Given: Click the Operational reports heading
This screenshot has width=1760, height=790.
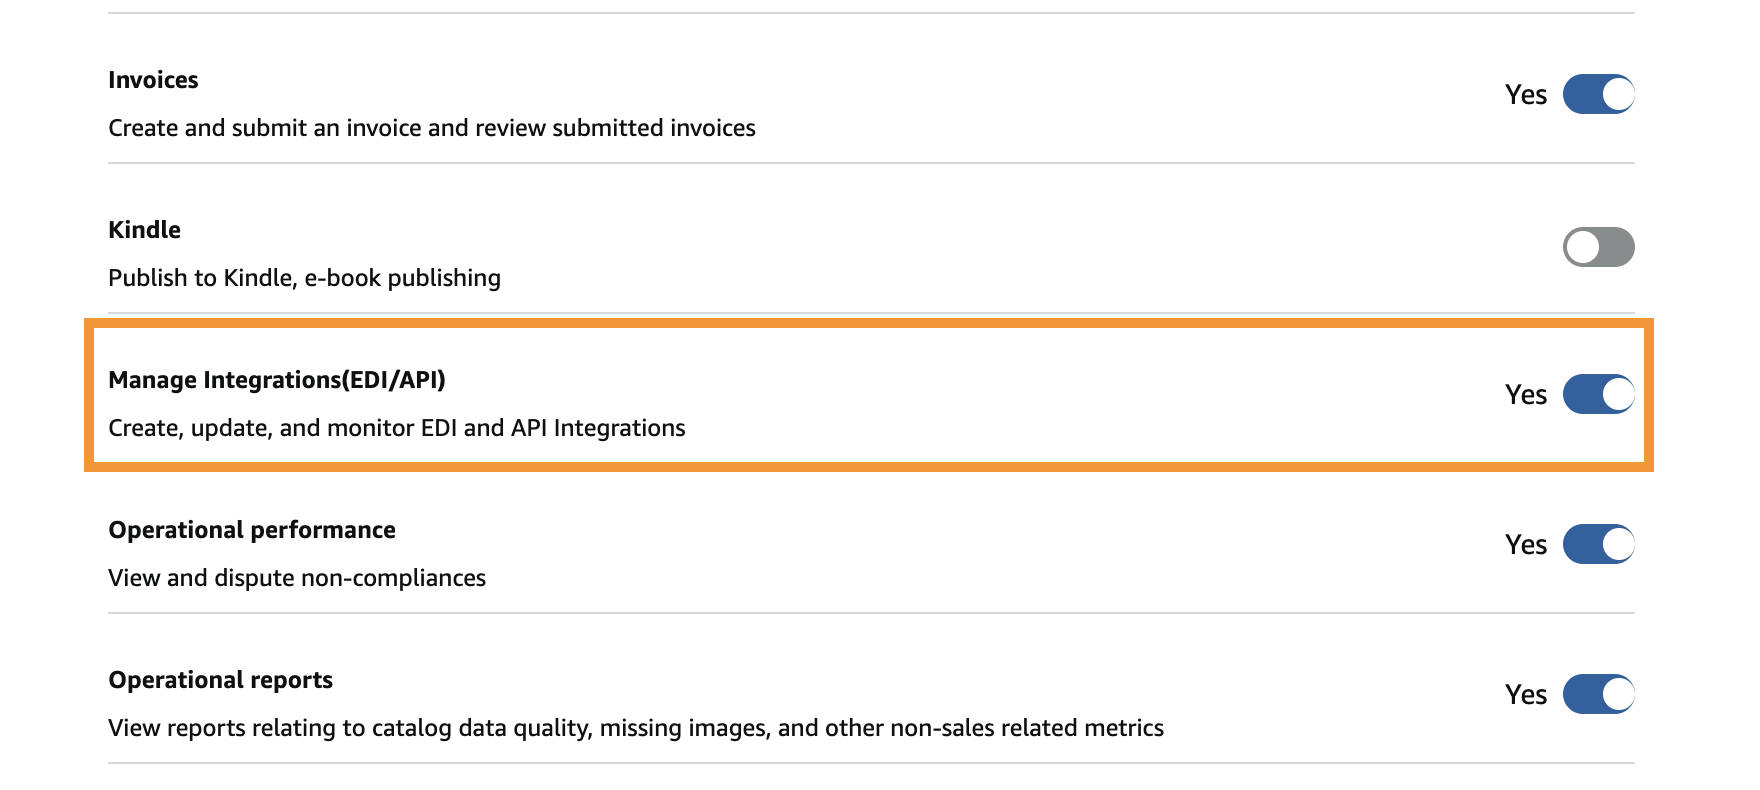Looking at the screenshot, I should point(220,680).
